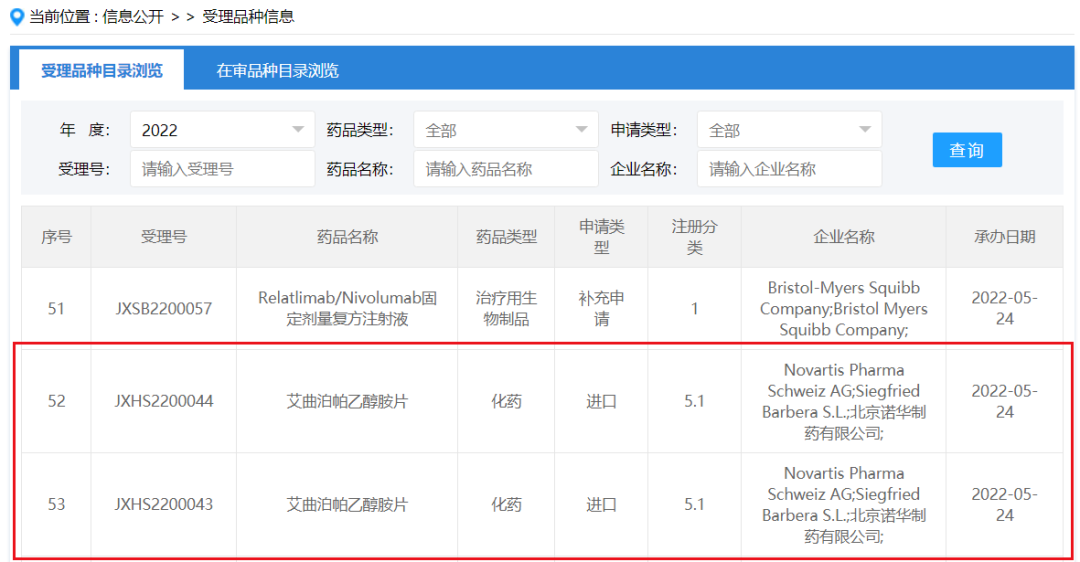Open the 受理品种目录浏览 tab
Viewport: 1080px width, 562px height.
click(x=101, y=70)
